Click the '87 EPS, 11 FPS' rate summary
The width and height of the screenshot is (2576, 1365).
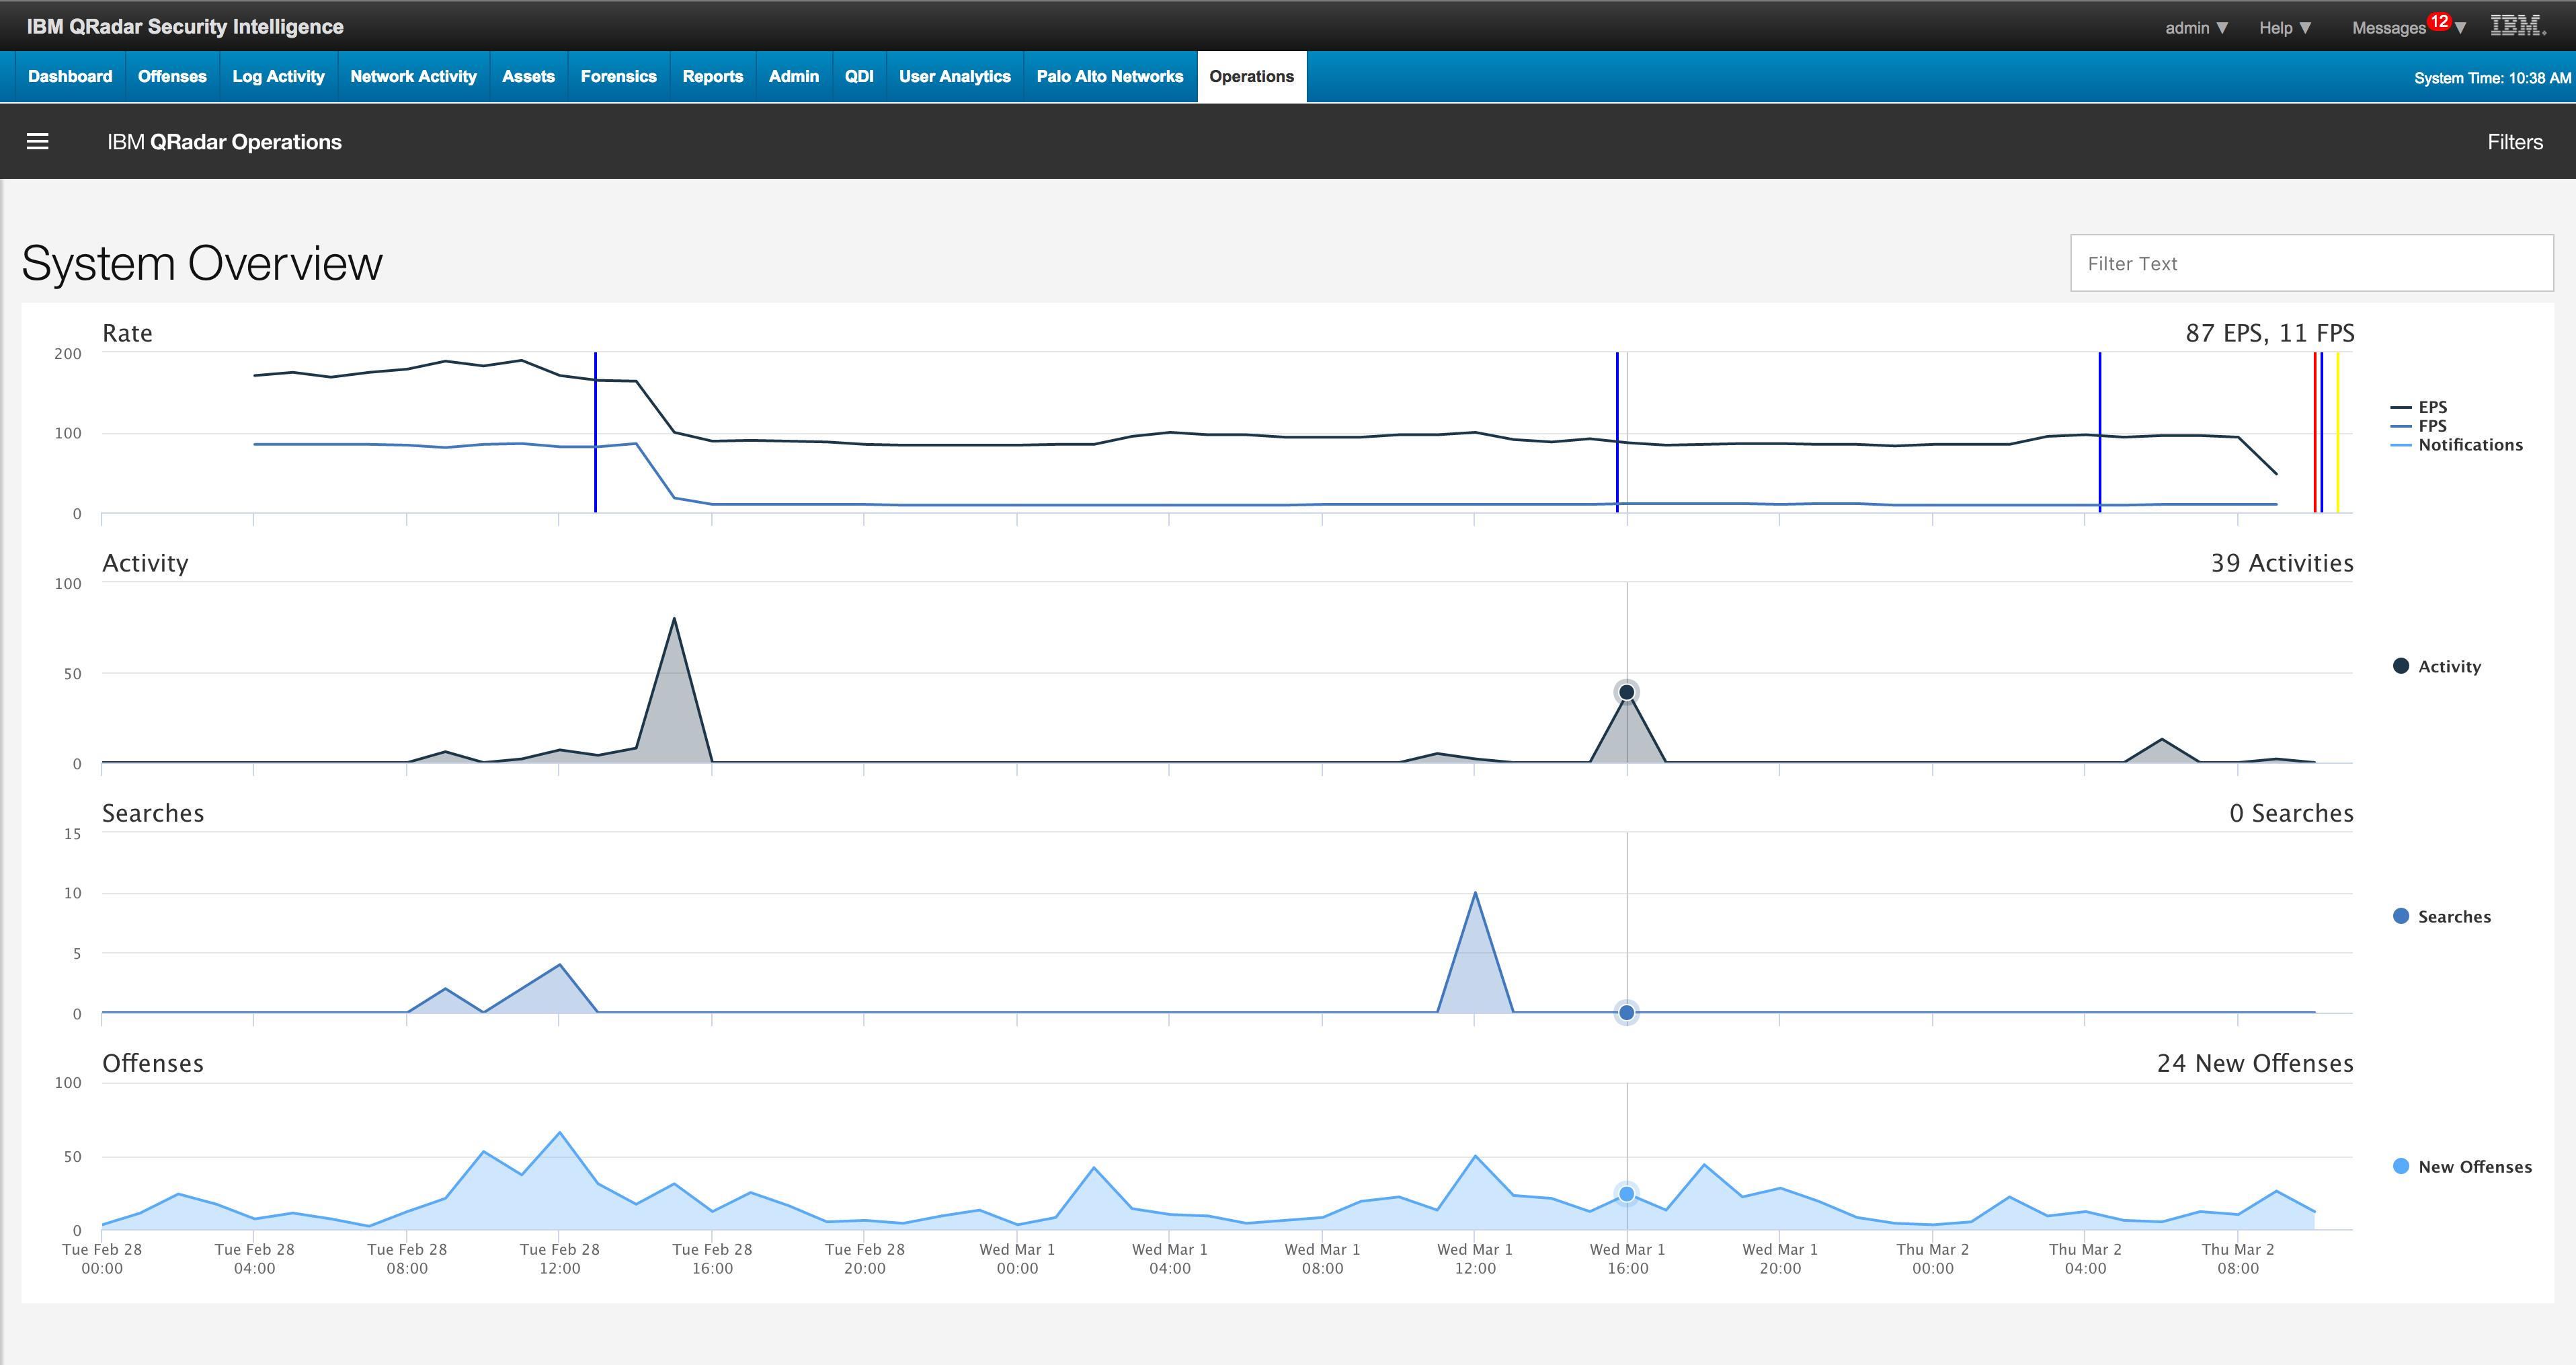coord(2269,333)
